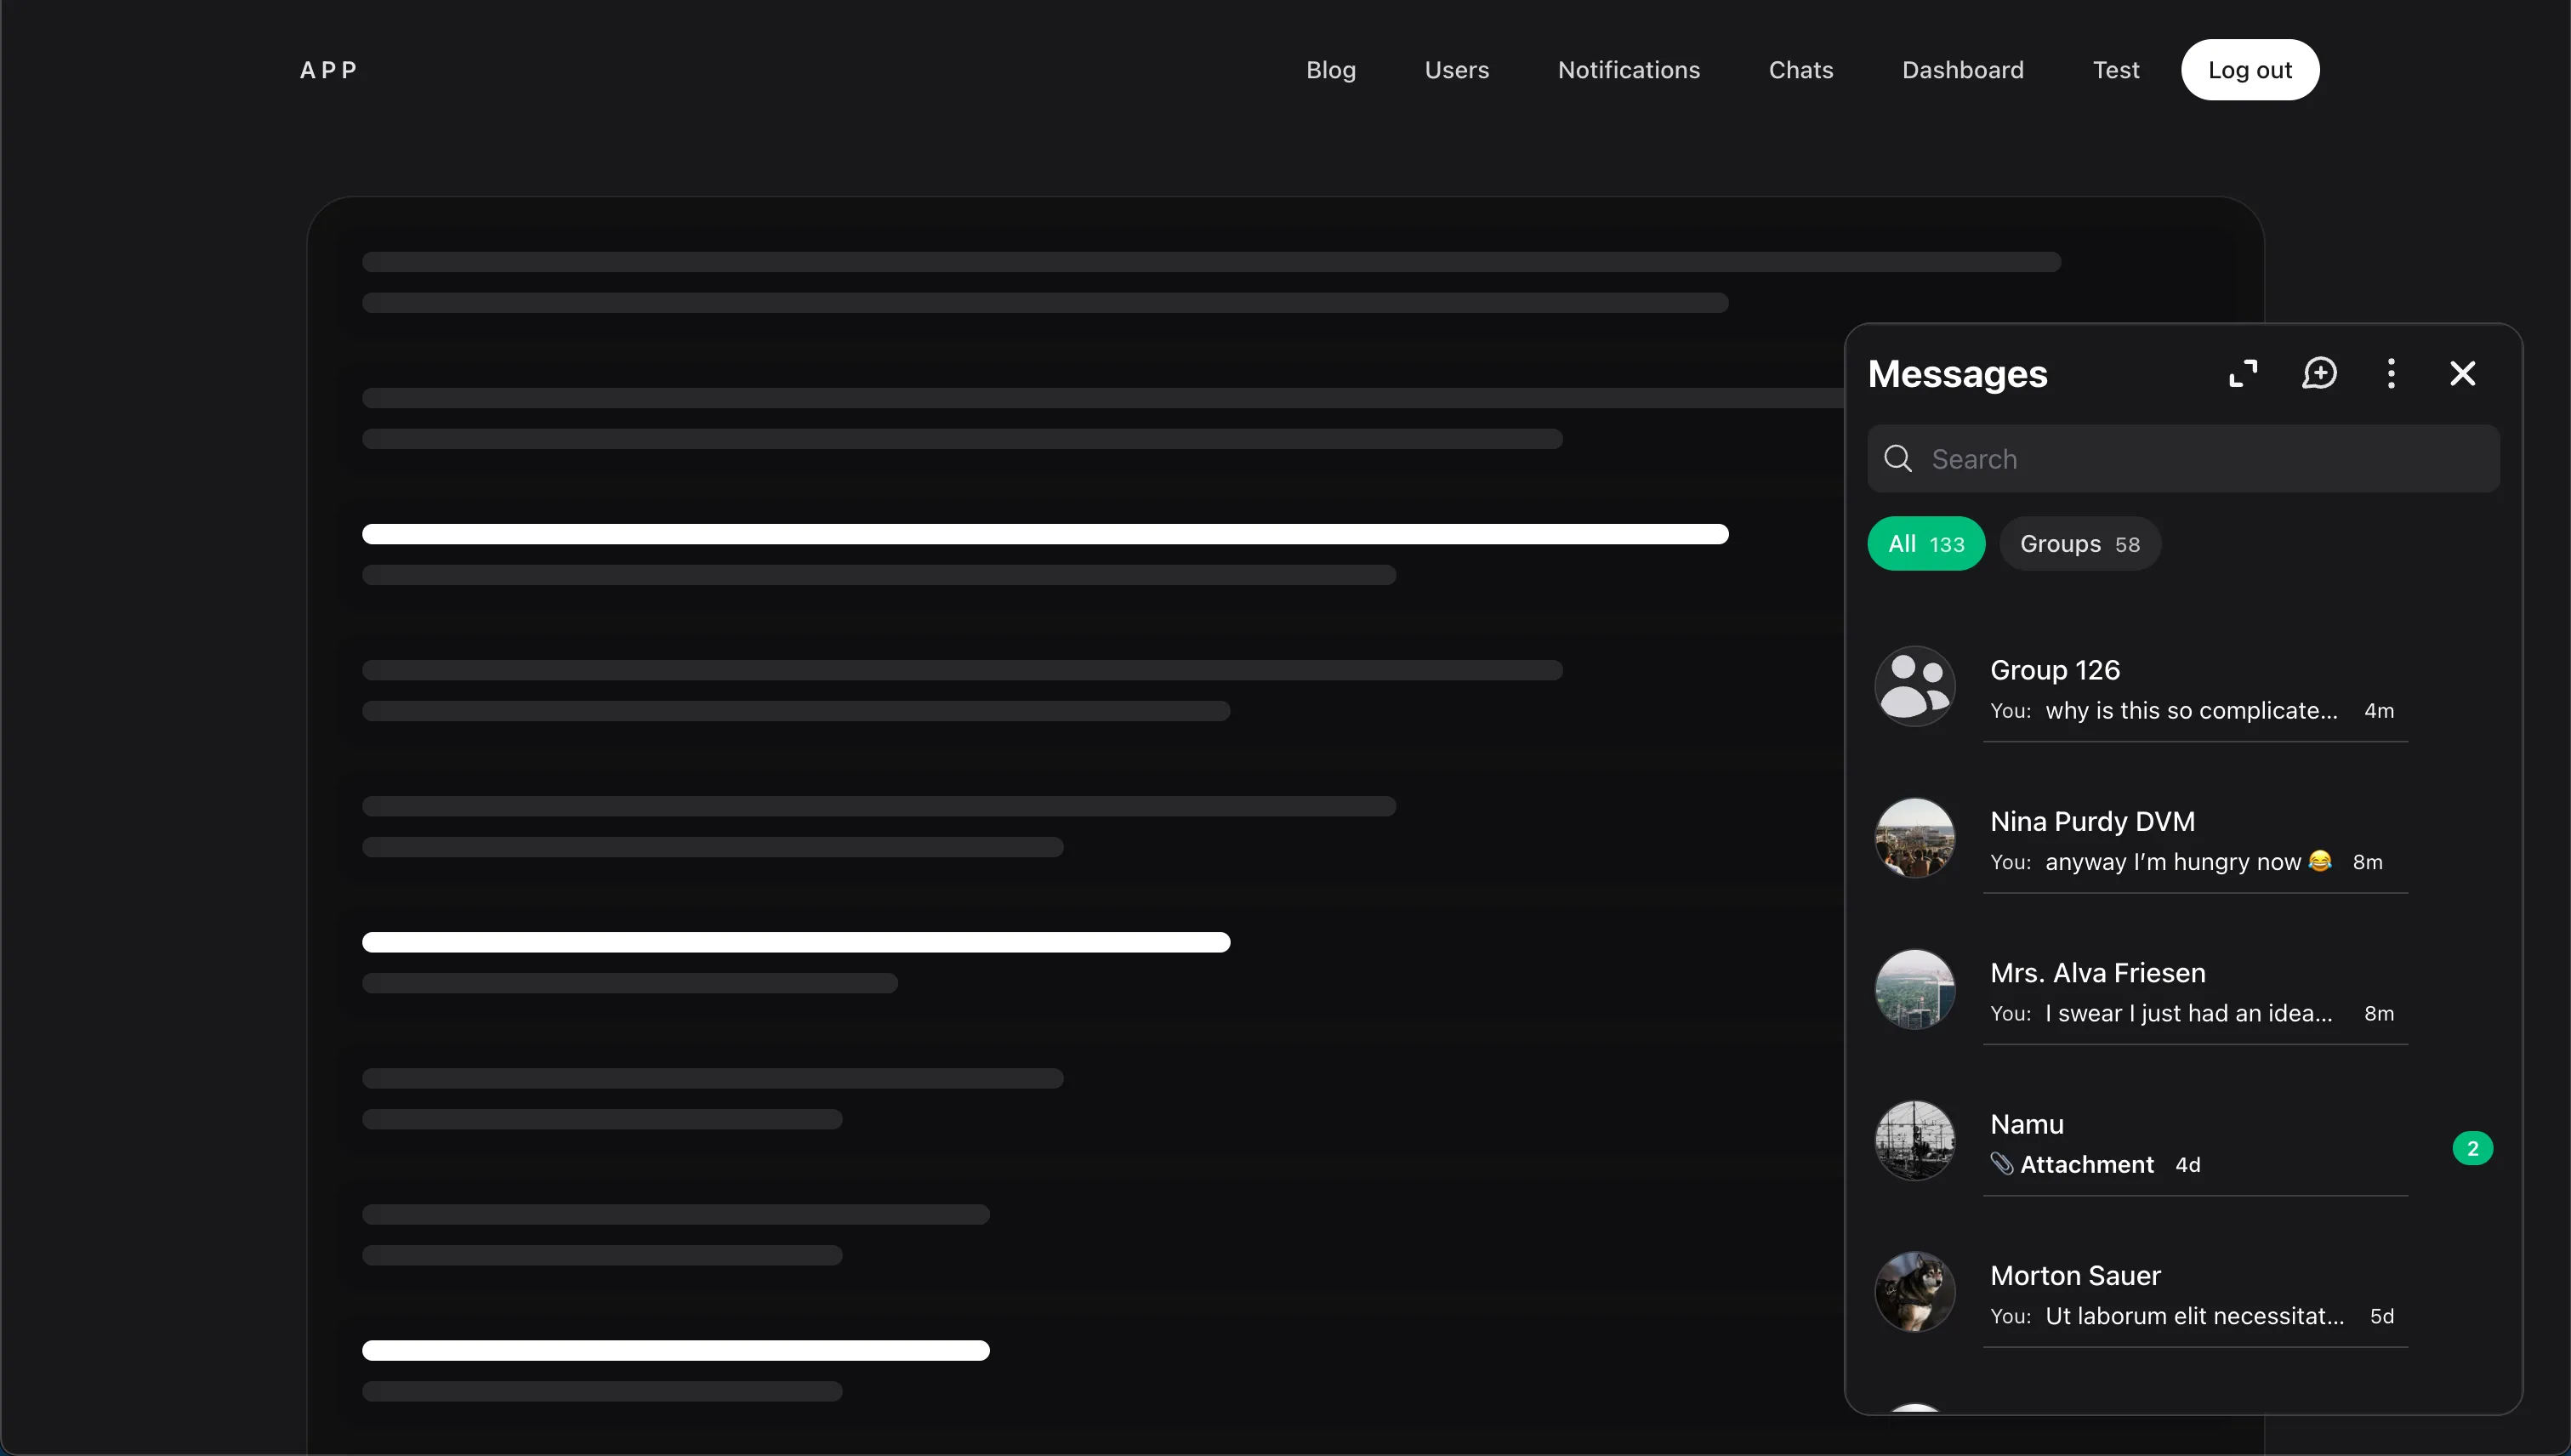Click the magnifier search icon
This screenshot has width=2571, height=1456.
coord(1897,459)
